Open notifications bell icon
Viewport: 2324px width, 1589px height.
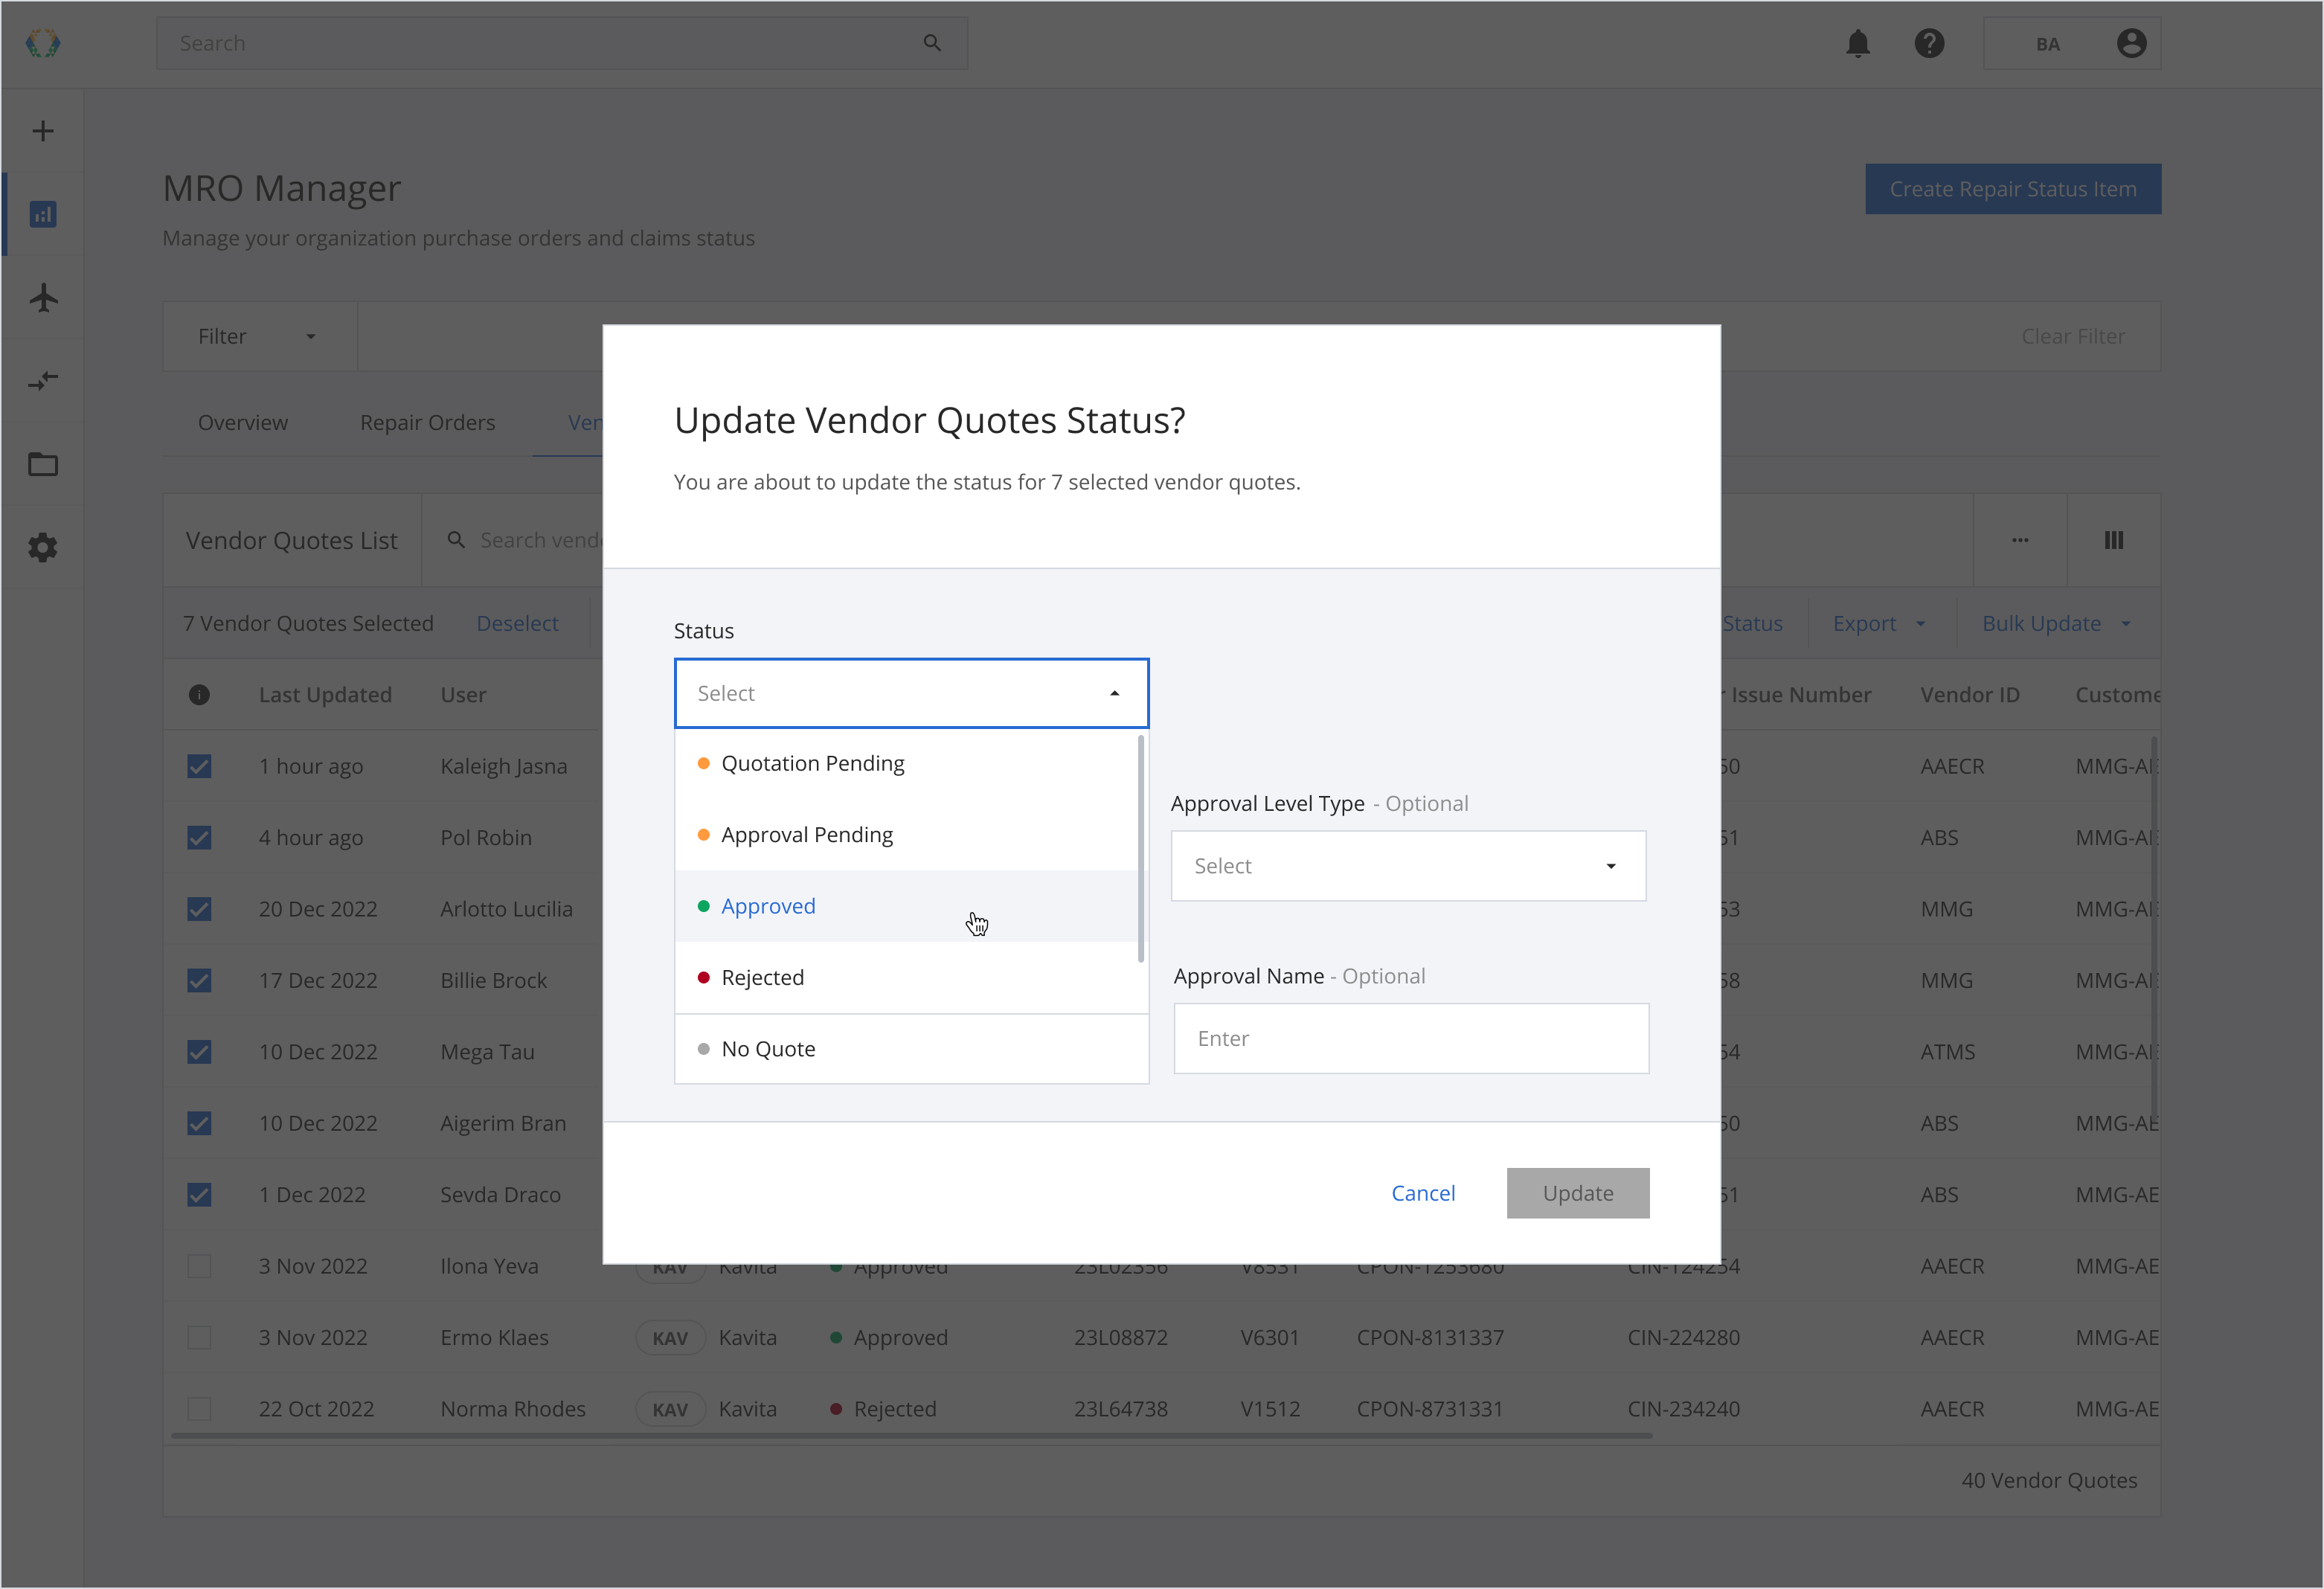[x=1858, y=43]
